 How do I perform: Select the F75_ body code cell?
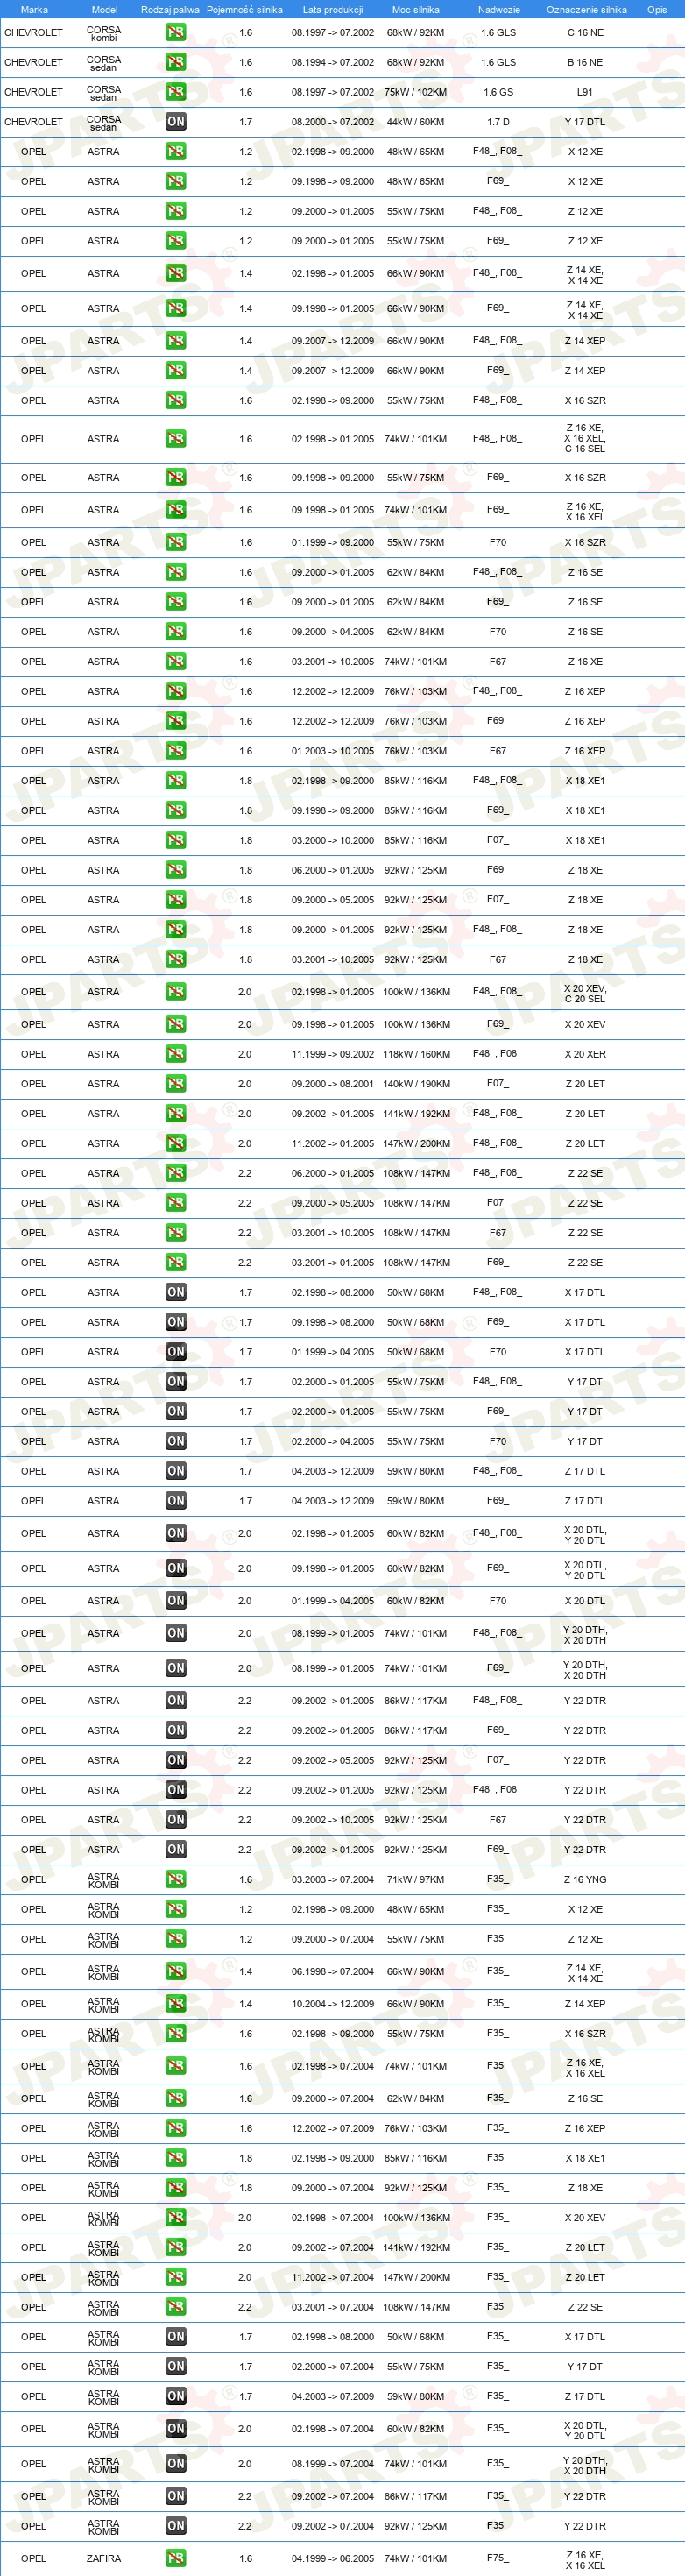pyautogui.click(x=498, y=2558)
